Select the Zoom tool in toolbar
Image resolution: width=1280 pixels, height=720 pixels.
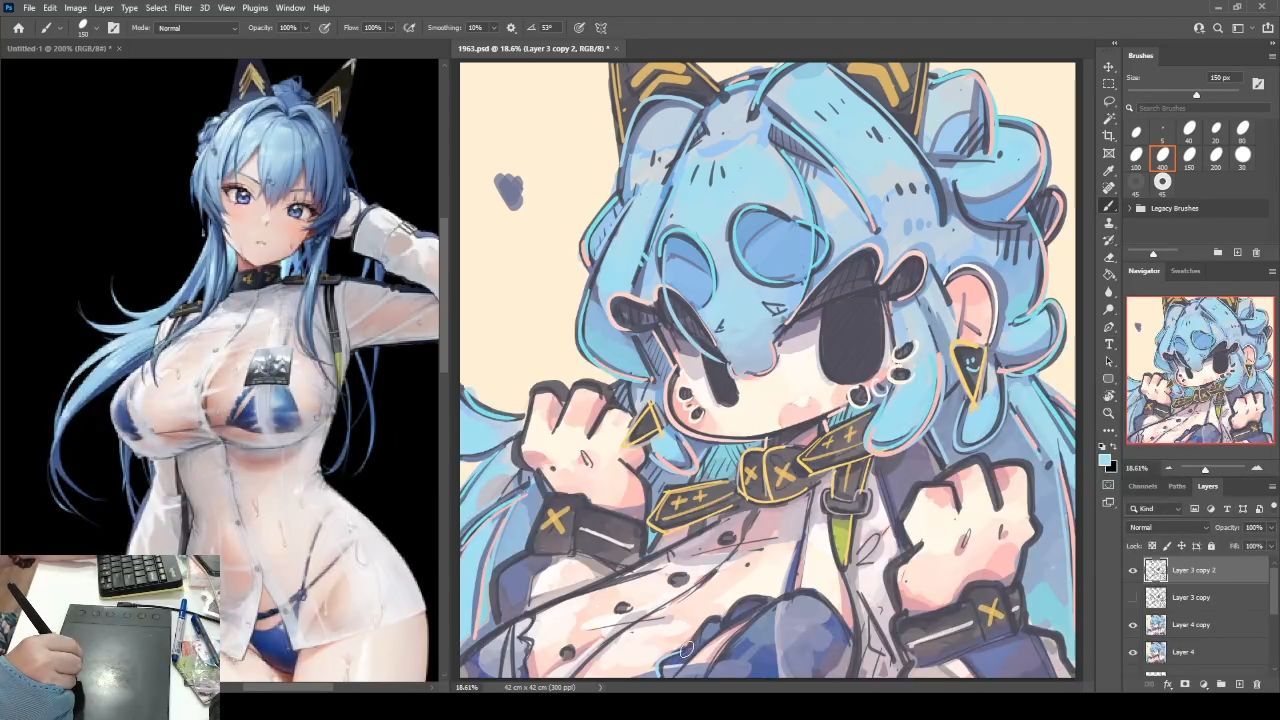(x=1109, y=413)
